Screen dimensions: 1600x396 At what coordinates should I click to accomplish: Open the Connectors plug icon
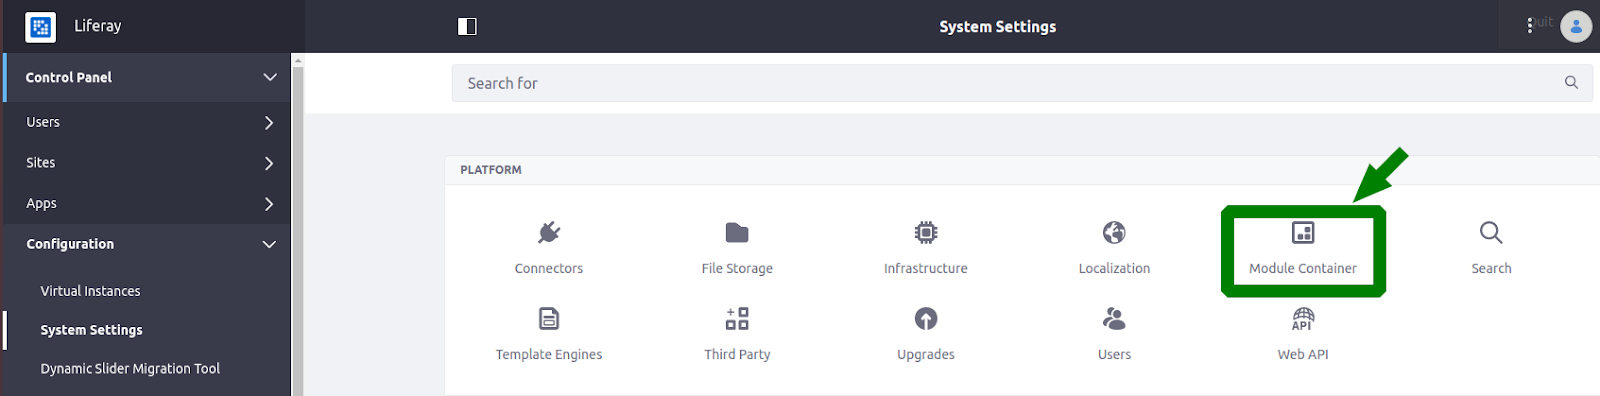(549, 233)
